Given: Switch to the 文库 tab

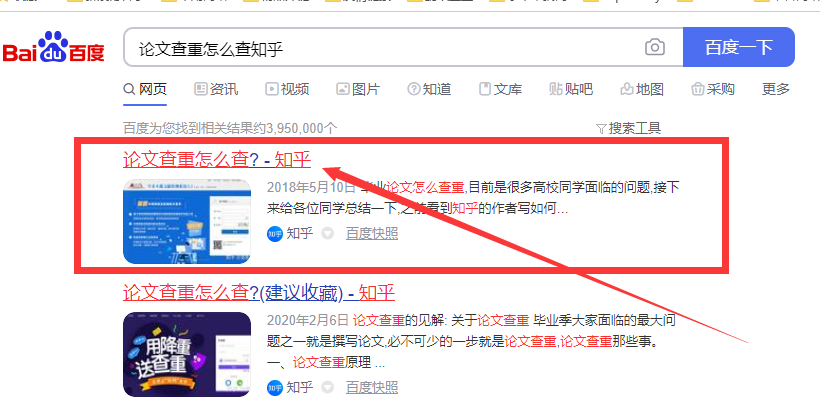Looking at the screenshot, I should pos(500,89).
